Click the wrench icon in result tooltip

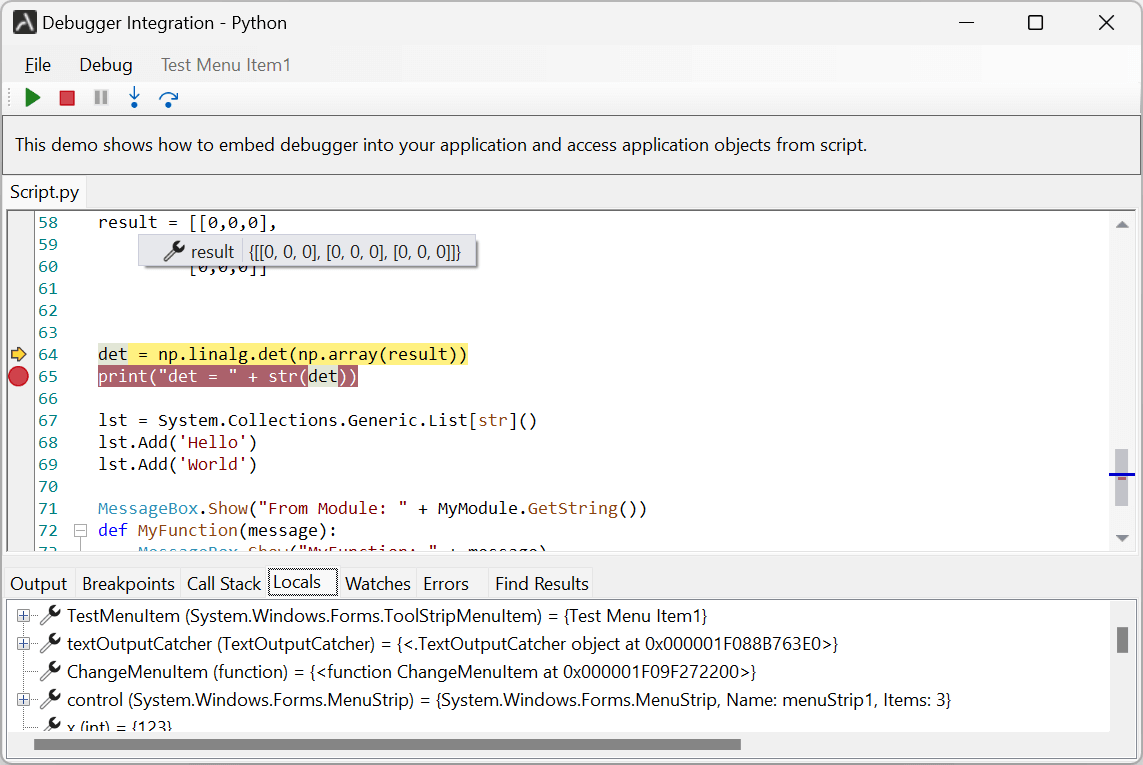tap(174, 252)
